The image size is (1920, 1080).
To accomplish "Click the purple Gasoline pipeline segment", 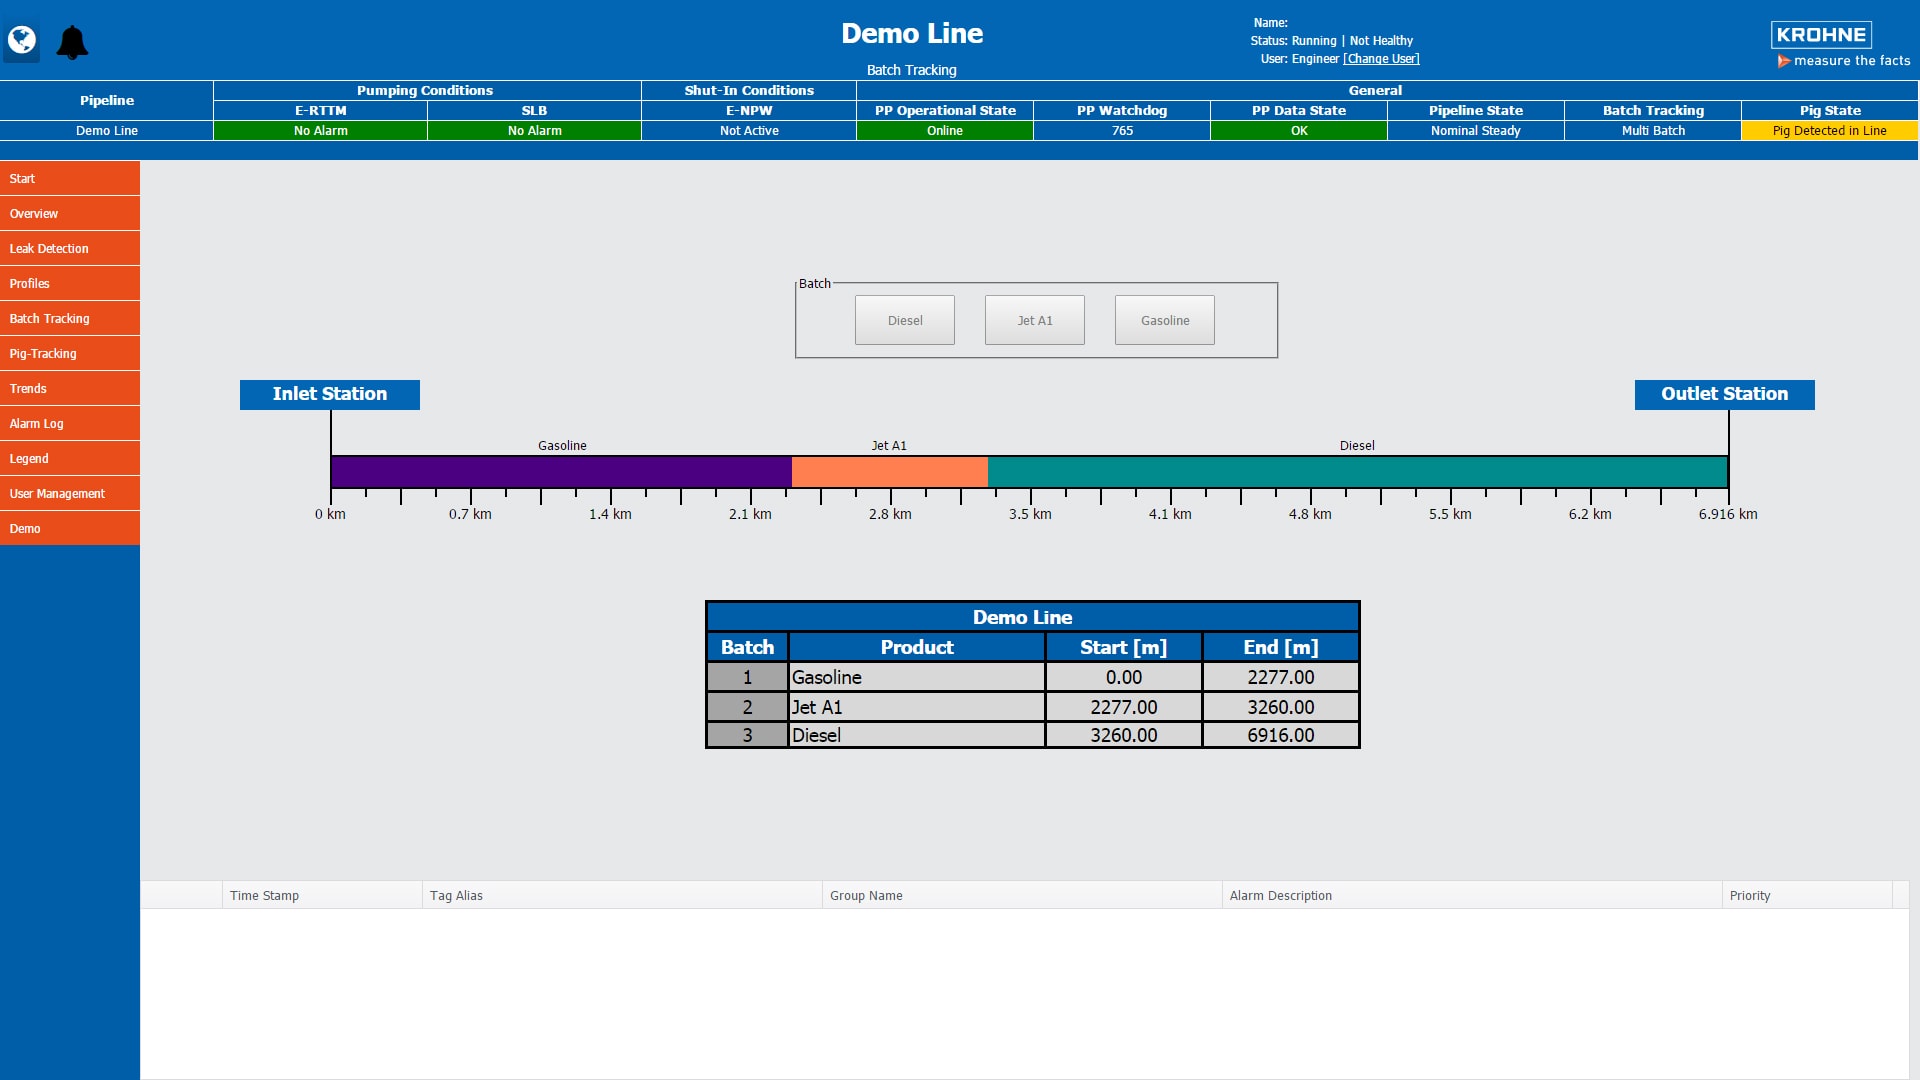I will (x=560, y=472).
